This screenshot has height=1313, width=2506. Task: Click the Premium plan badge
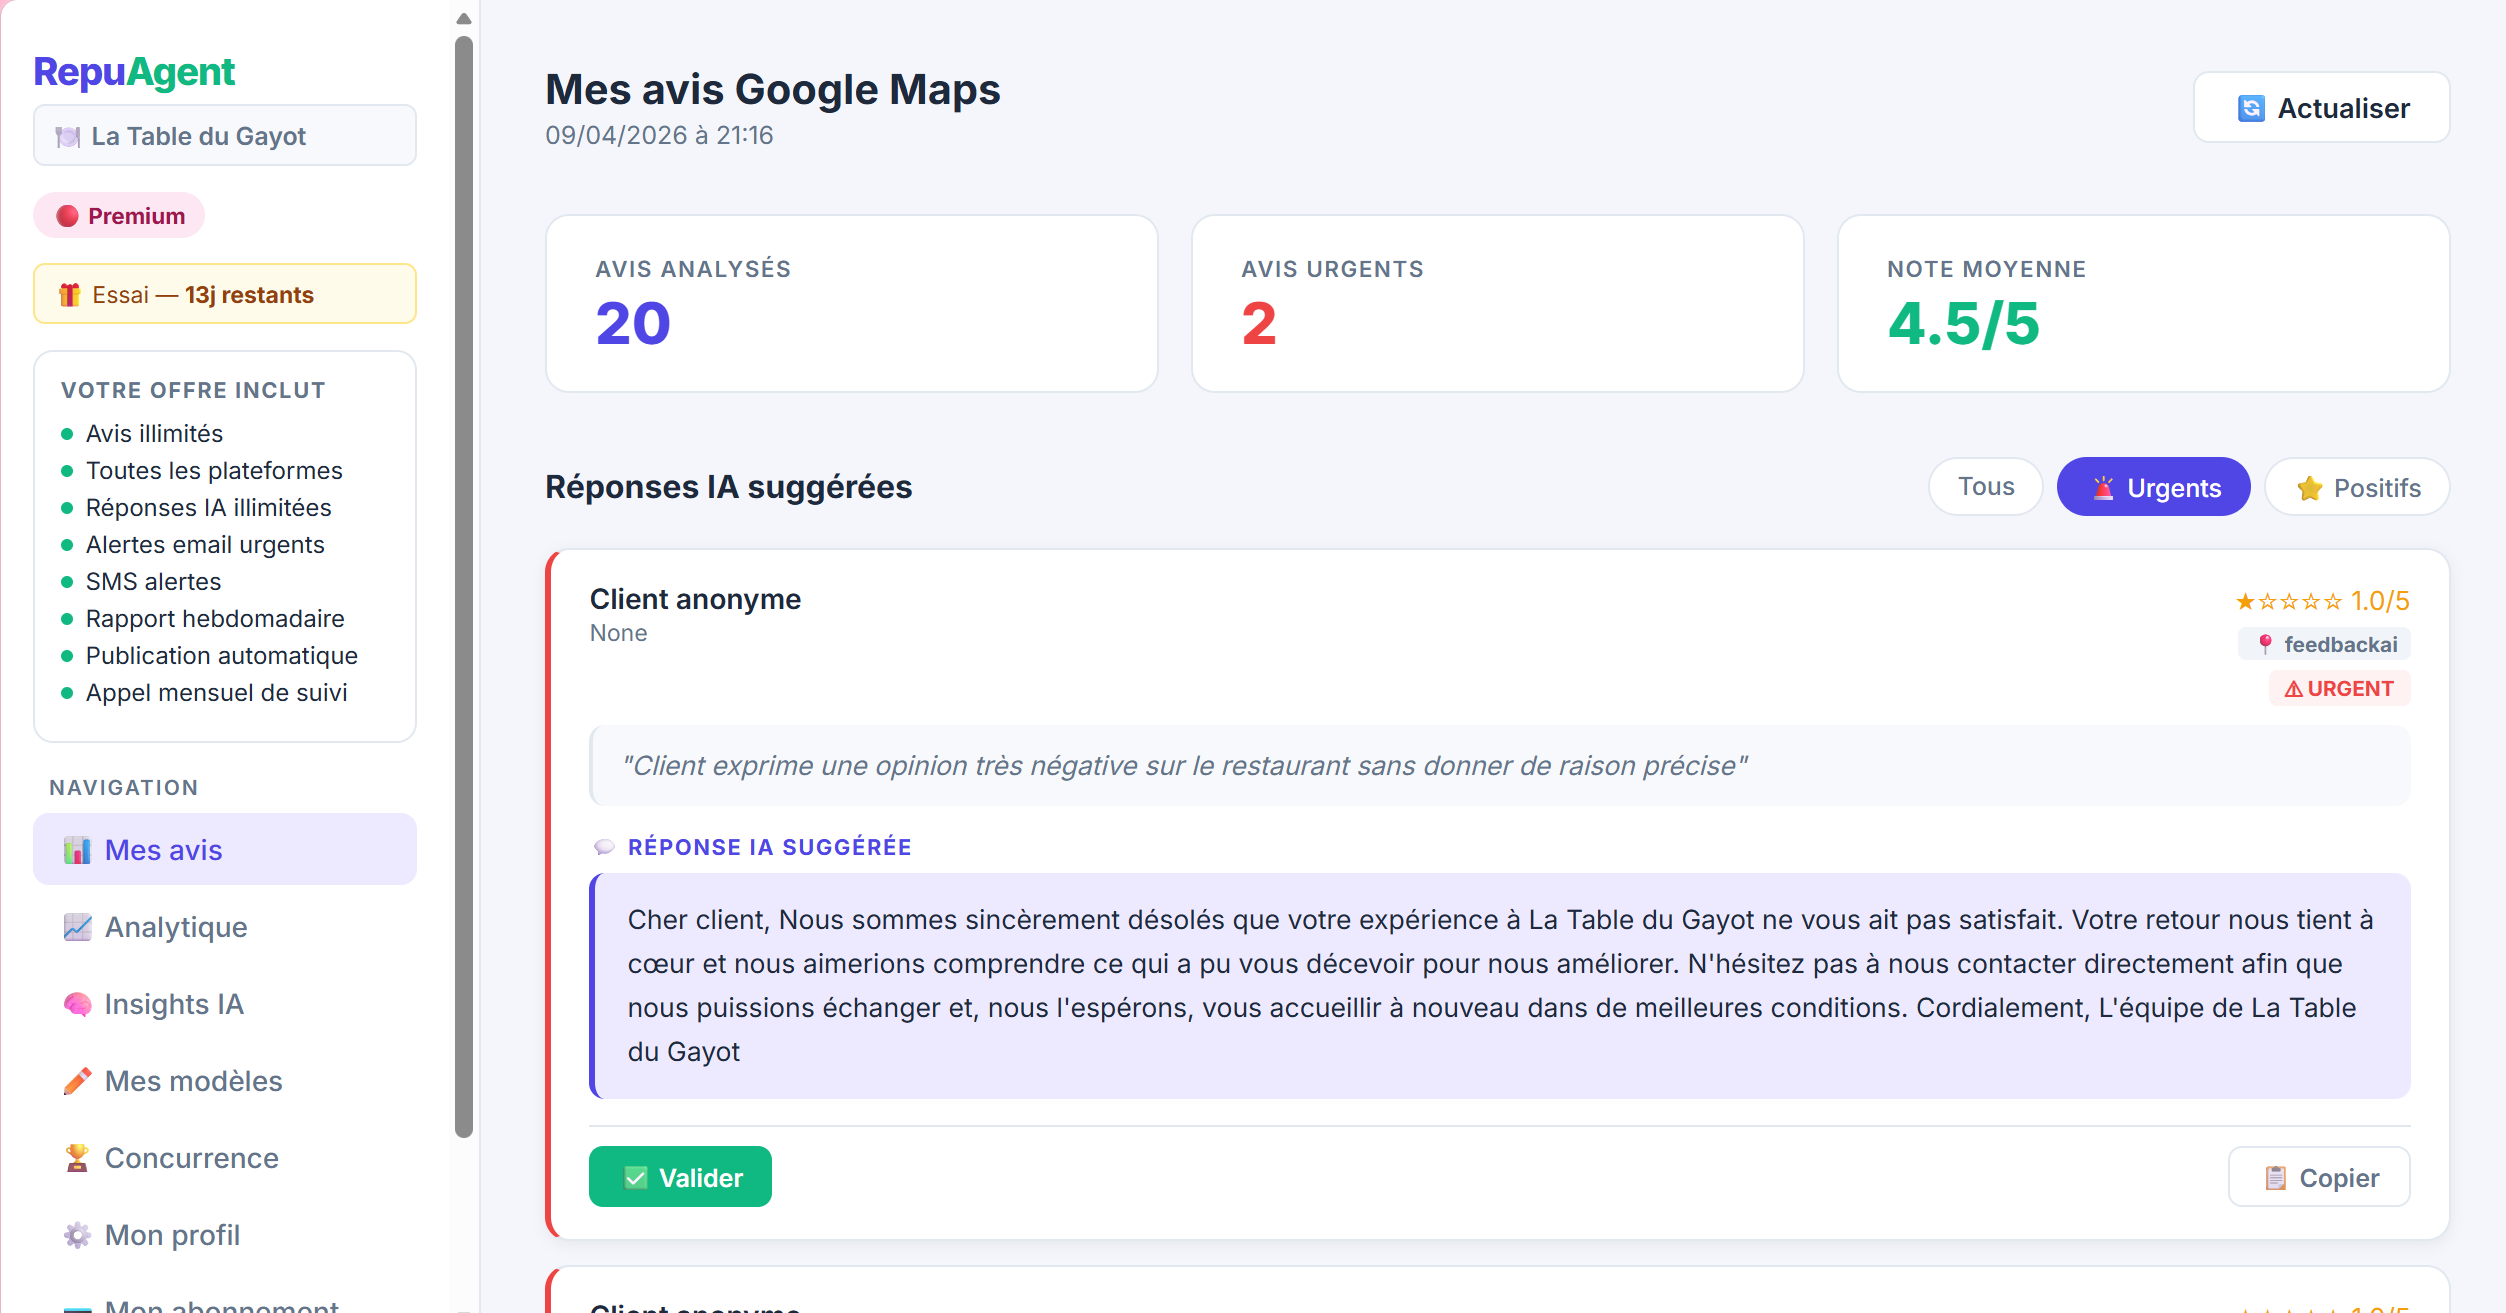coord(120,216)
